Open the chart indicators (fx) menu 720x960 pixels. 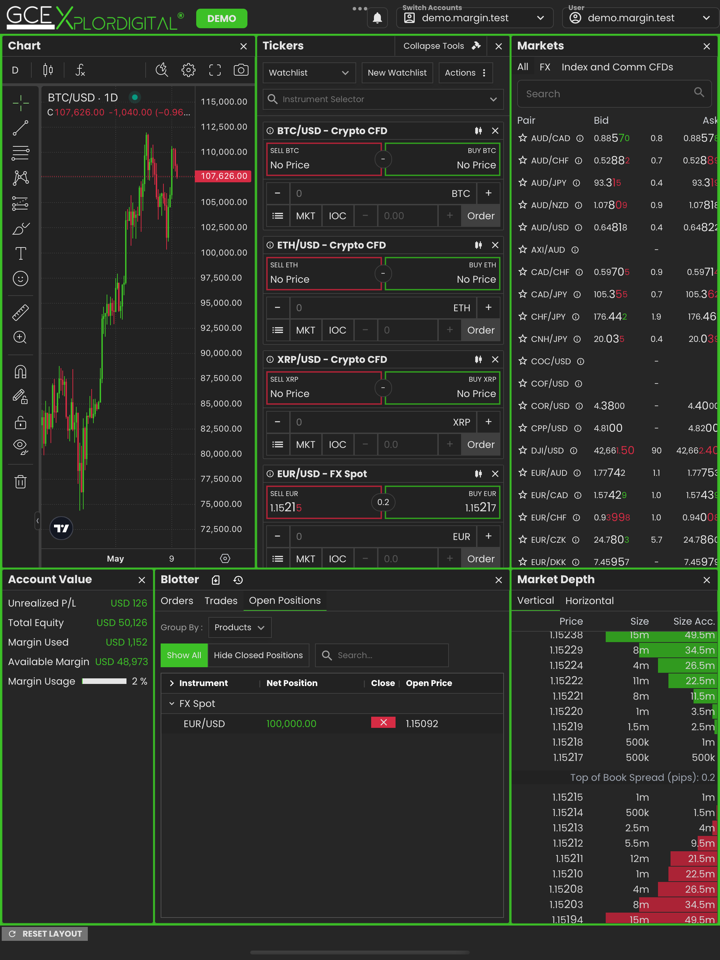click(x=80, y=70)
